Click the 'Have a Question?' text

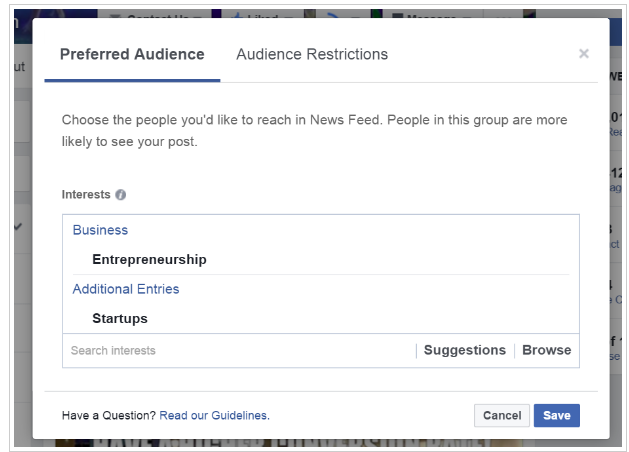[109, 415]
